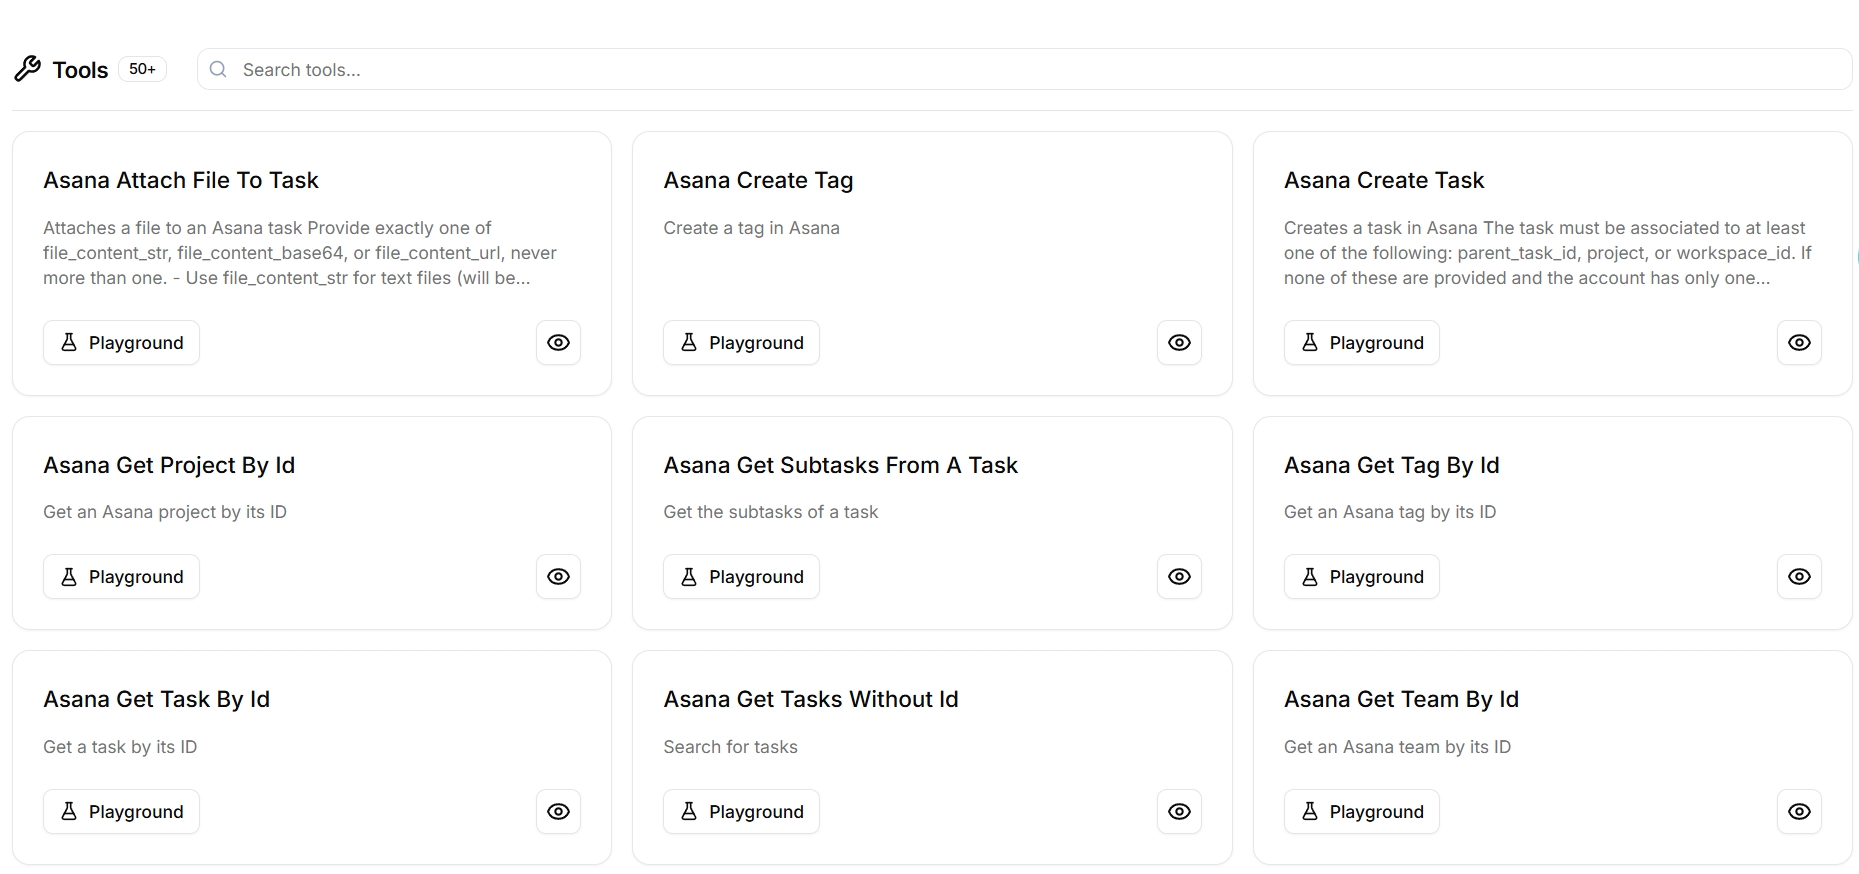Click the Asana Get Tasks Without Id title
This screenshot has width=1859, height=874.
click(x=811, y=699)
